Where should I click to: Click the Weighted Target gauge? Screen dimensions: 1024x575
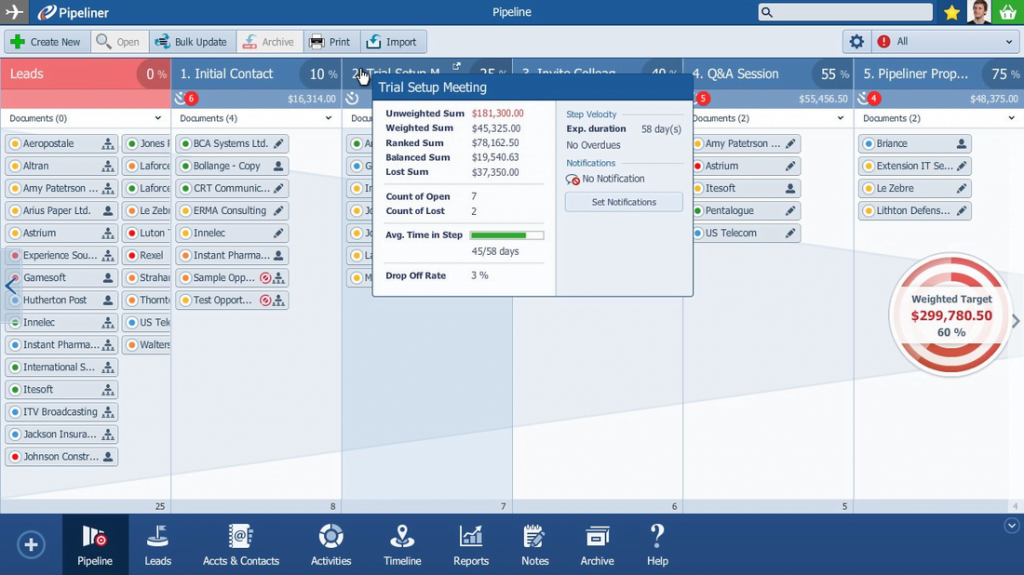coord(950,315)
